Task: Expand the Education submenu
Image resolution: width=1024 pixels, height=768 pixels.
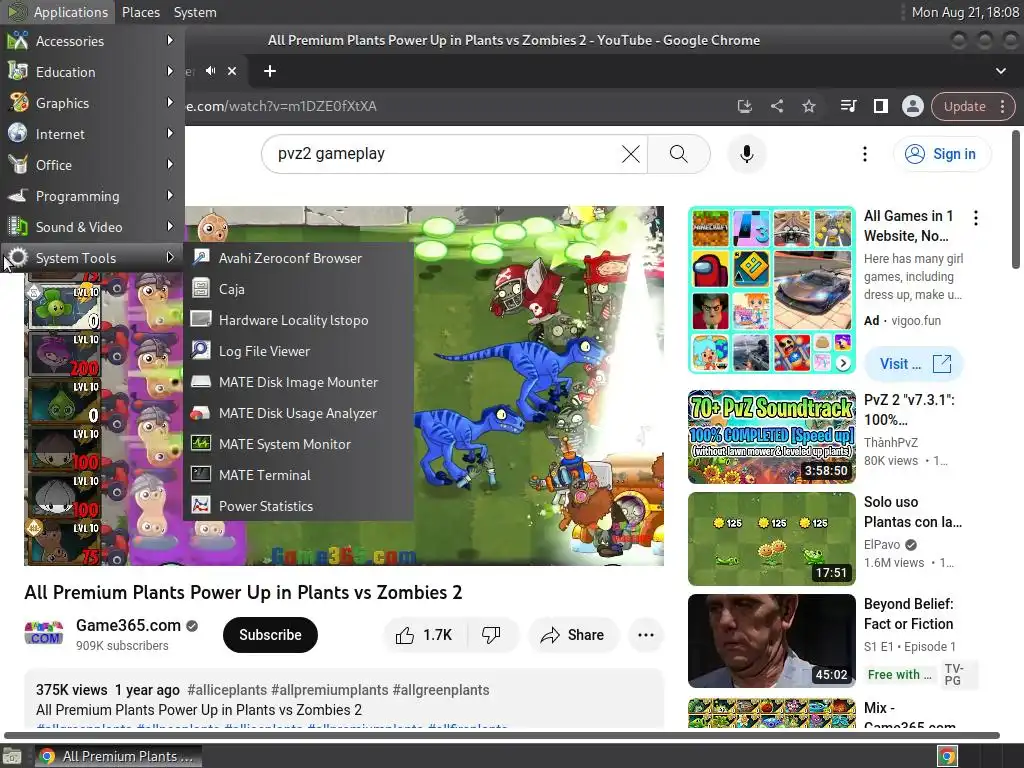Action: pos(91,72)
